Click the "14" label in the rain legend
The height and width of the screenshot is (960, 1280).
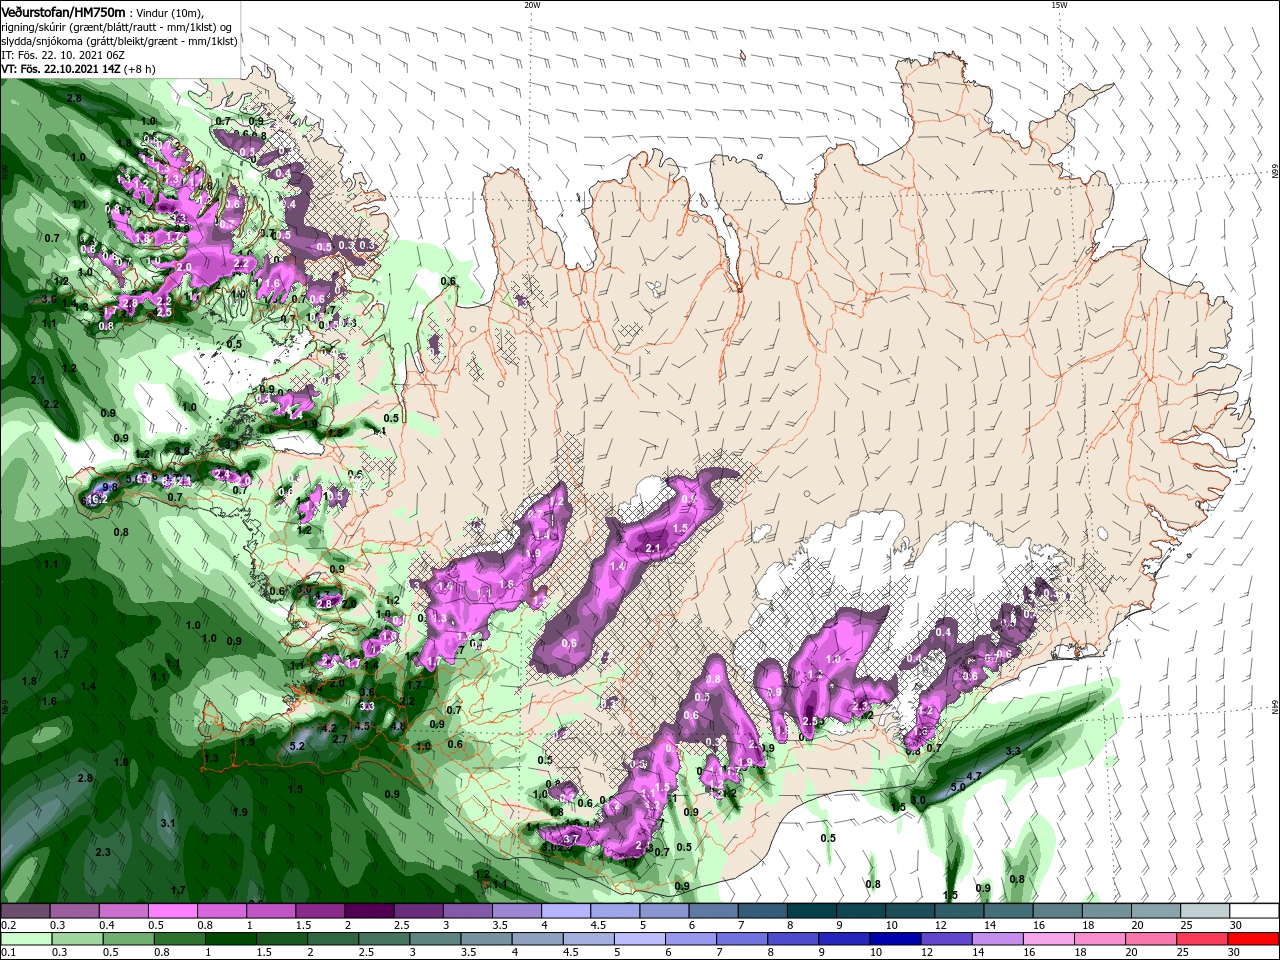[x=980, y=952]
